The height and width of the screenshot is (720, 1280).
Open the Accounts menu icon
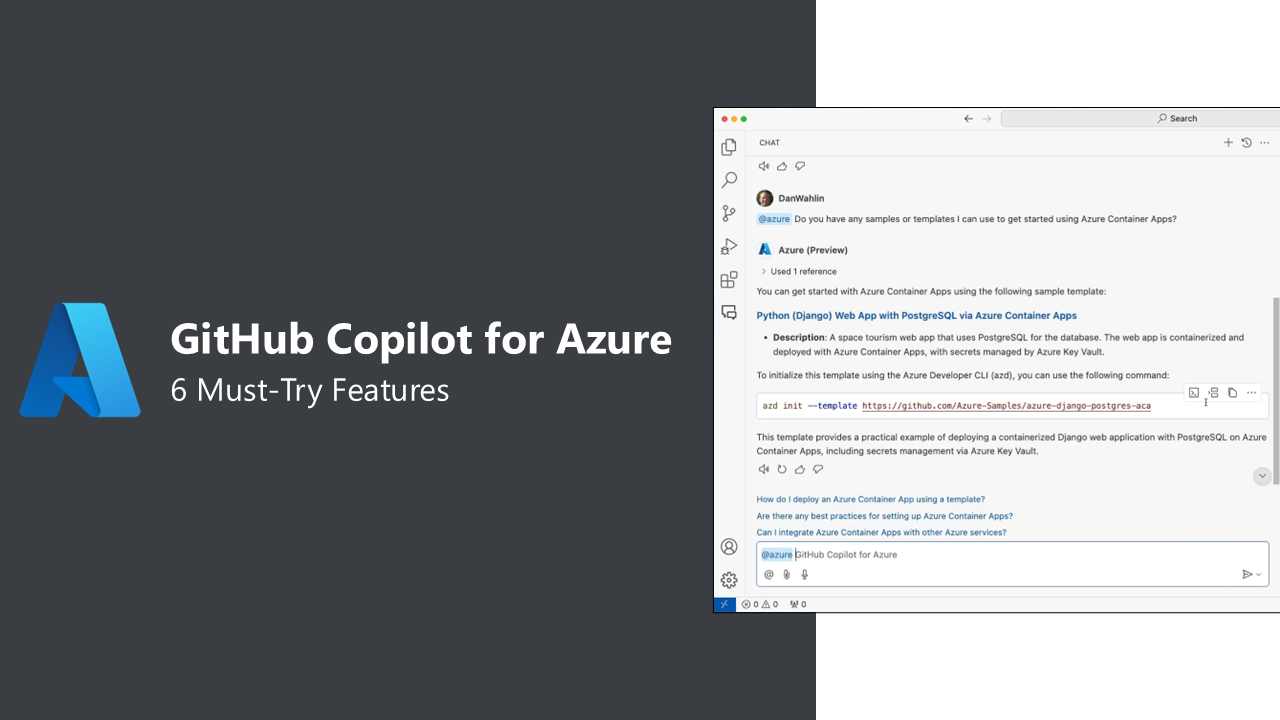tap(729, 547)
